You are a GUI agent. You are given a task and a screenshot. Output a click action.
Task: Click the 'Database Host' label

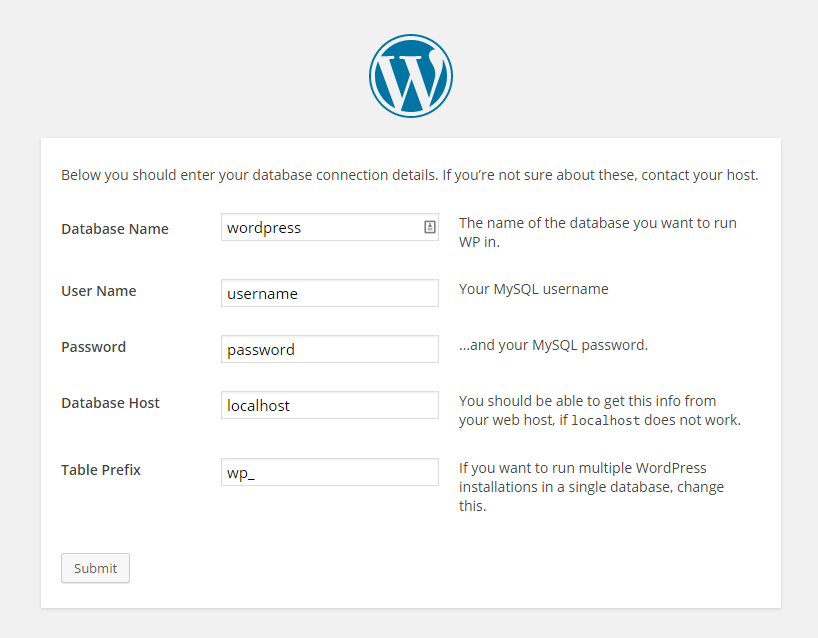pos(110,403)
